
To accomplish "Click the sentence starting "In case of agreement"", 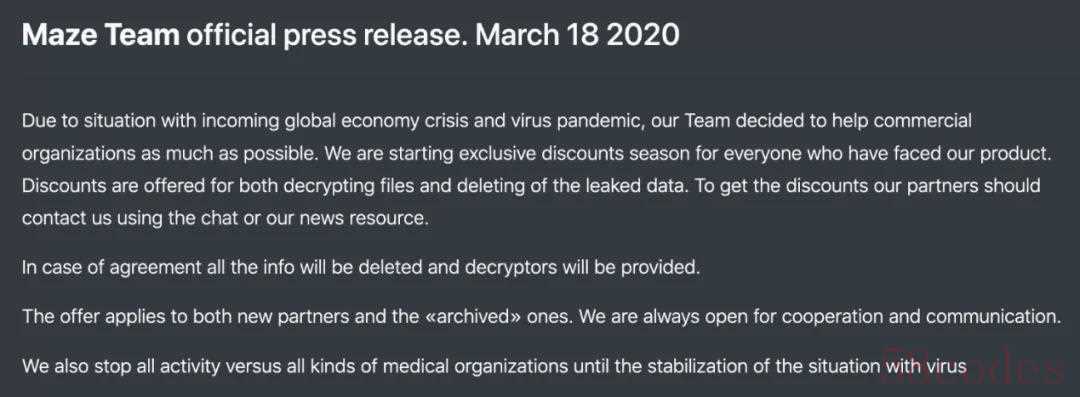I will [x=361, y=267].
